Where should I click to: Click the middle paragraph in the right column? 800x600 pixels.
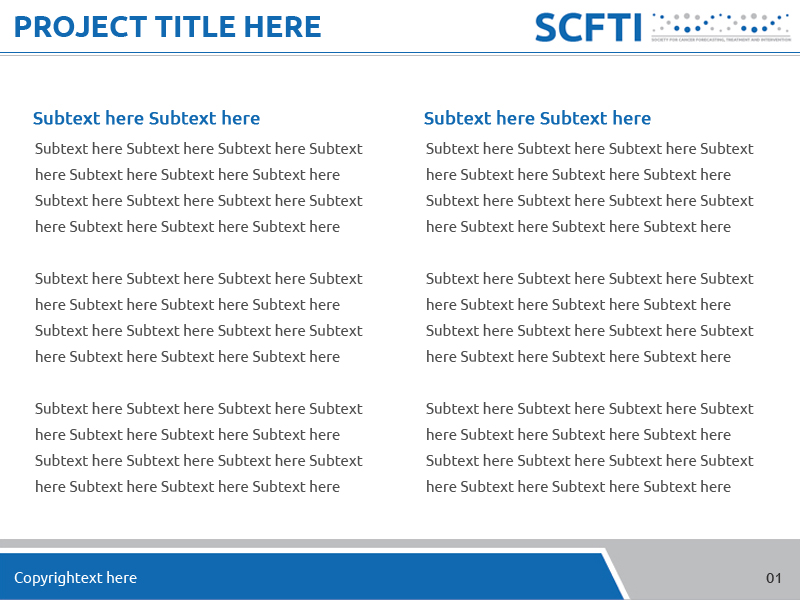point(589,318)
